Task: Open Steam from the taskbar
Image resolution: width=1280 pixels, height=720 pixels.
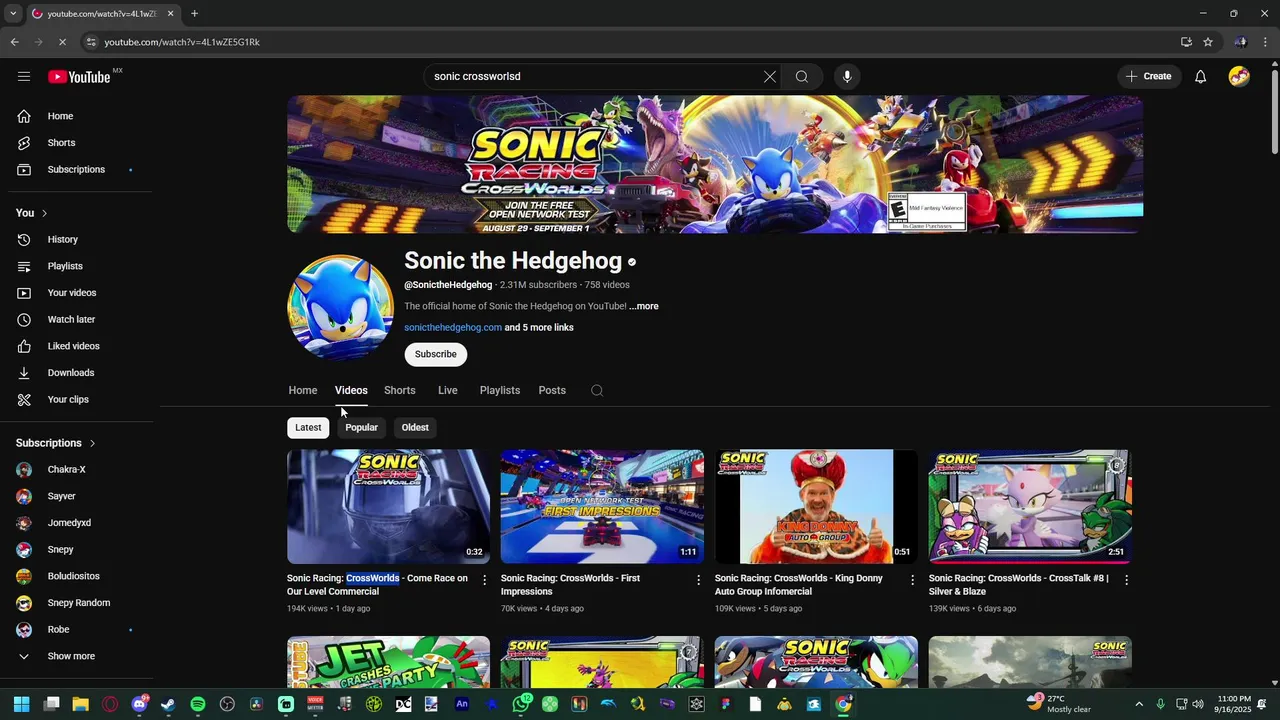Action: pos(168,704)
